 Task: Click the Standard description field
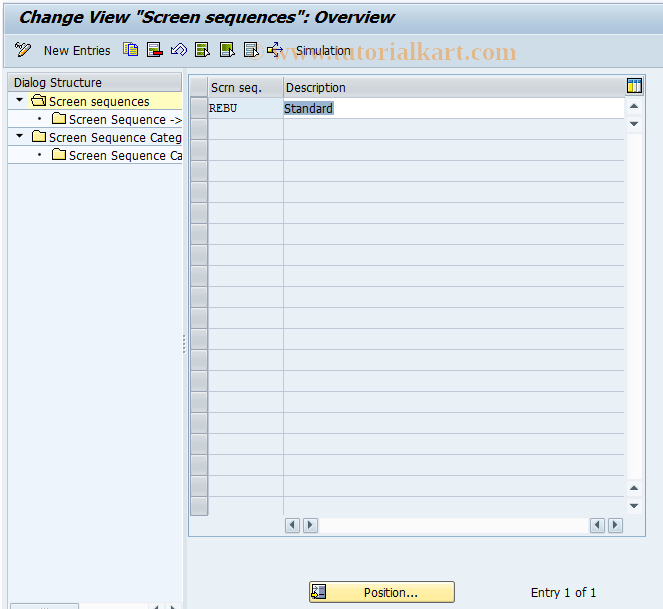tap(454, 108)
